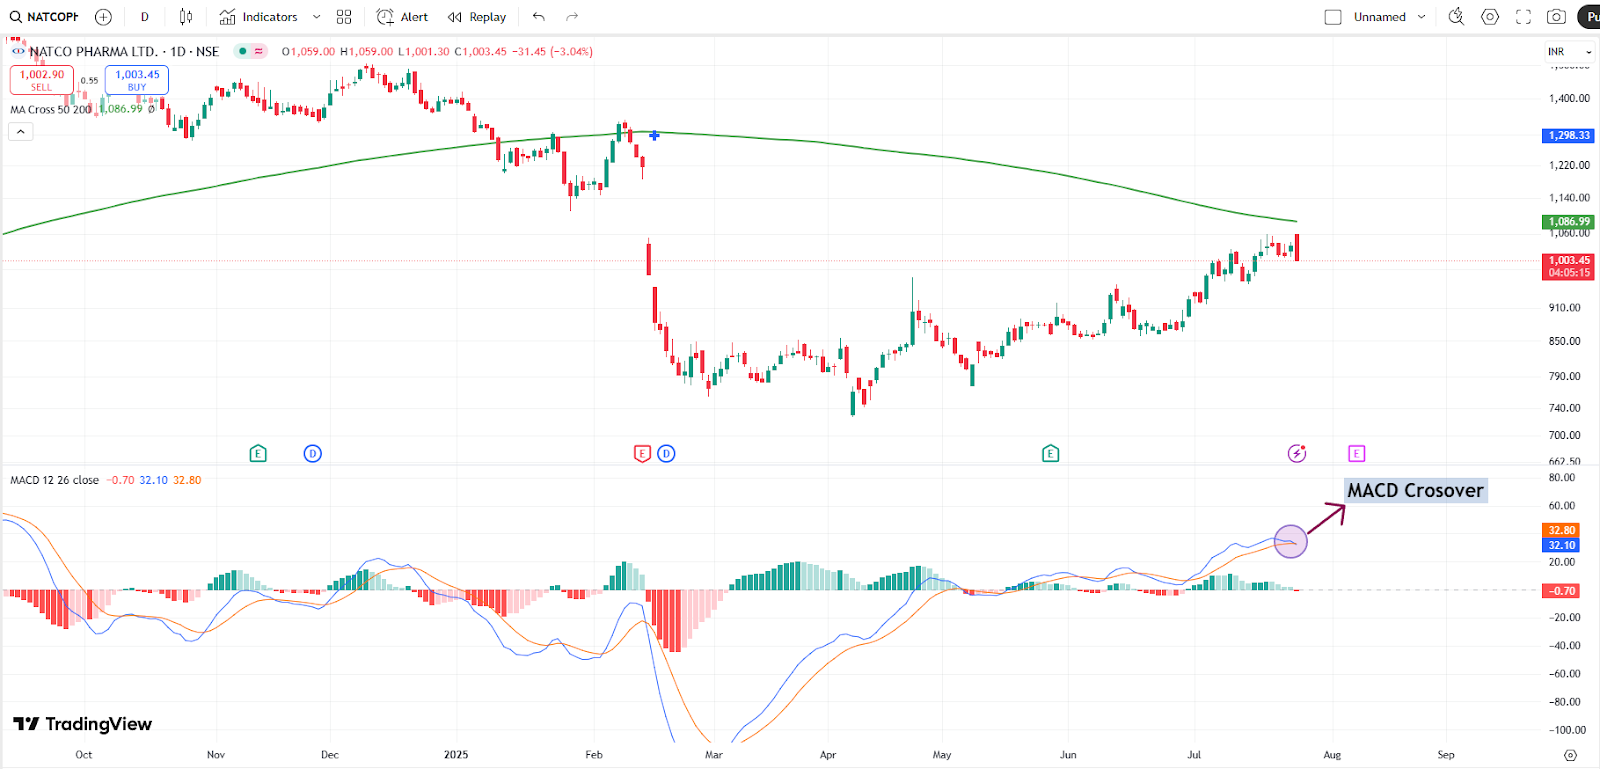Open the candlestick chart style selector
This screenshot has height=769, width=1600.
186,17
